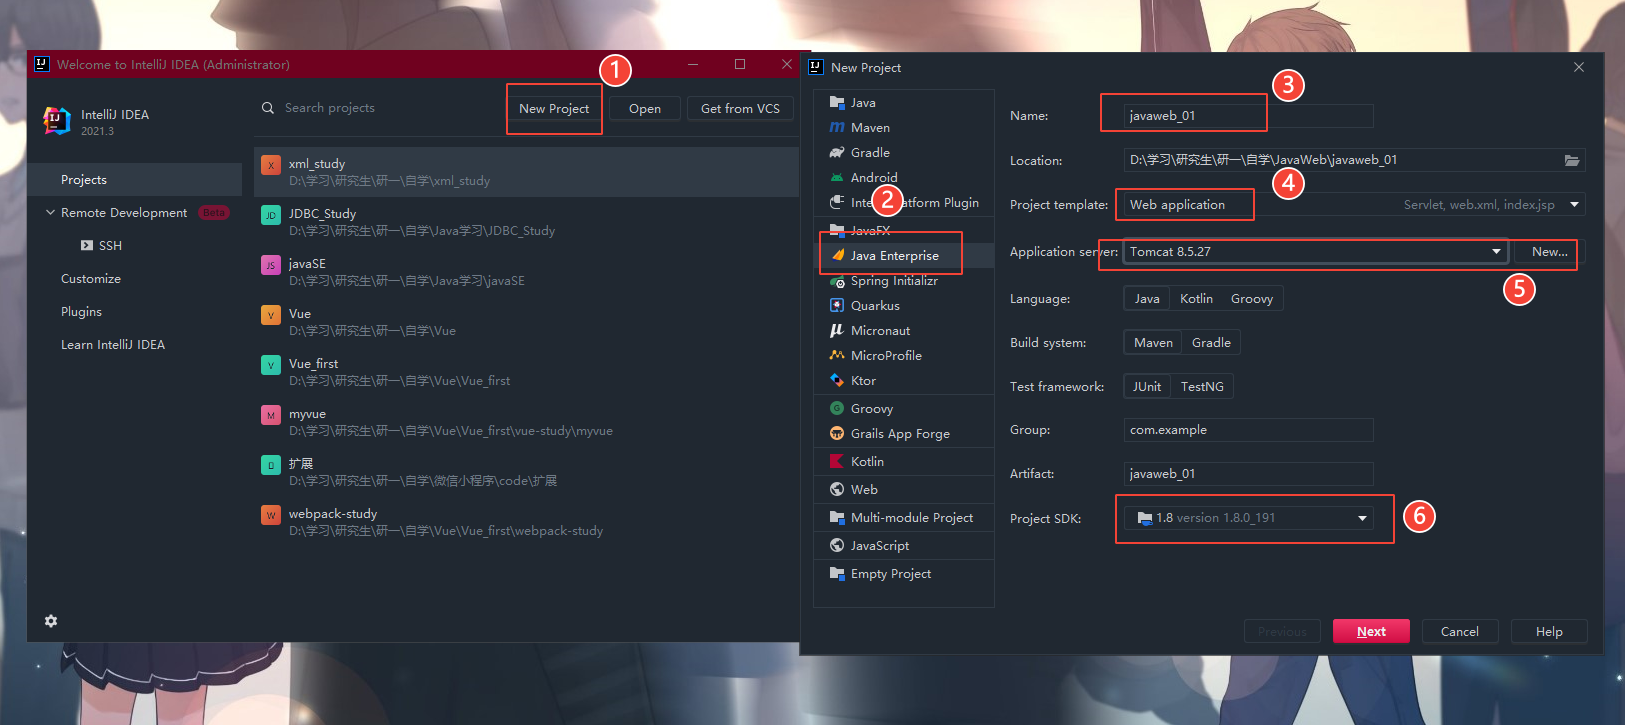Screen dimensions: 1625x725
Task: Select Java language option
Action: click(1147, 299)
